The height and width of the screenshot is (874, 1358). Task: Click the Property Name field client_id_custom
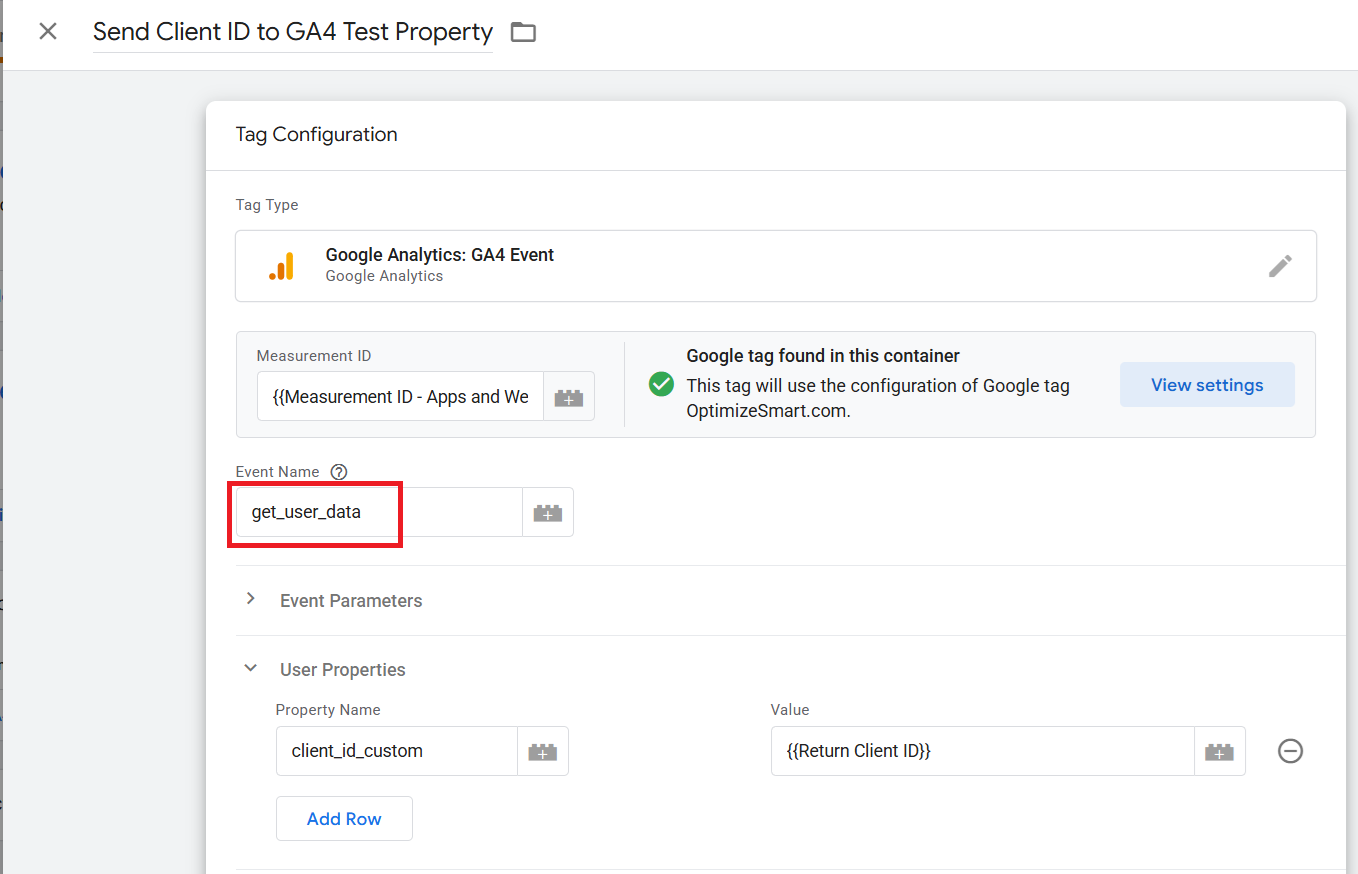(396, 752)
